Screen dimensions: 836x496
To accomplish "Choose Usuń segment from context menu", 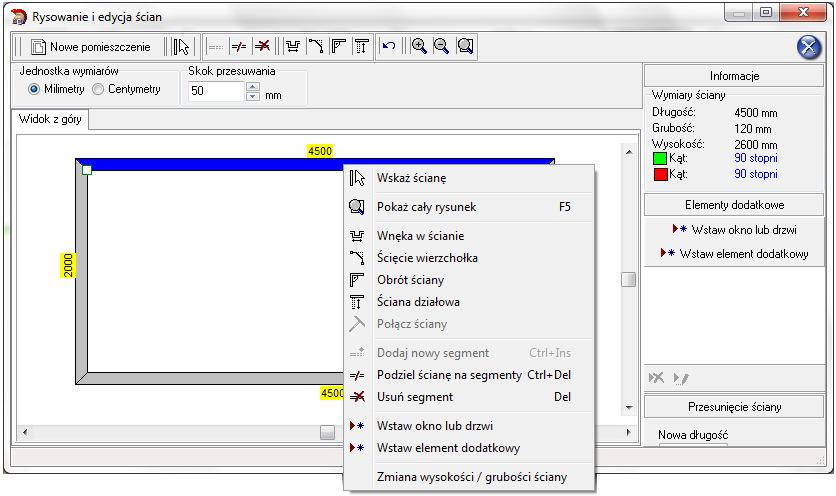I will point(469,397).
